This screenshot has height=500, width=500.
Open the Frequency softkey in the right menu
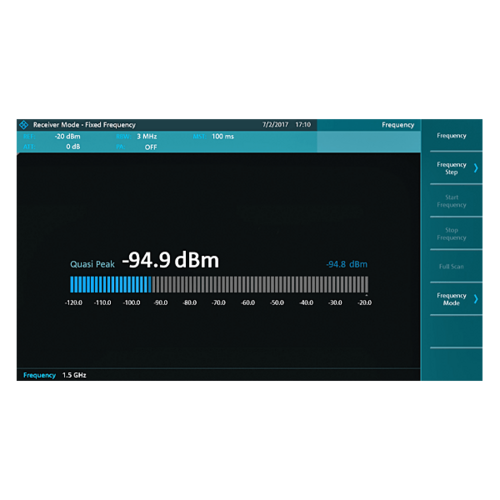(x=451, y=136)
